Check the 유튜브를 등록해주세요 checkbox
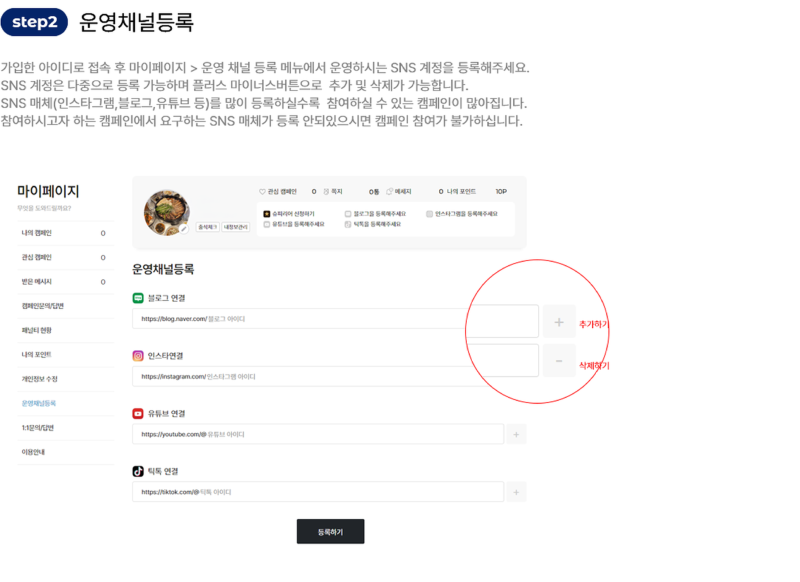This screenshot has width=800, height=582. 267,225
